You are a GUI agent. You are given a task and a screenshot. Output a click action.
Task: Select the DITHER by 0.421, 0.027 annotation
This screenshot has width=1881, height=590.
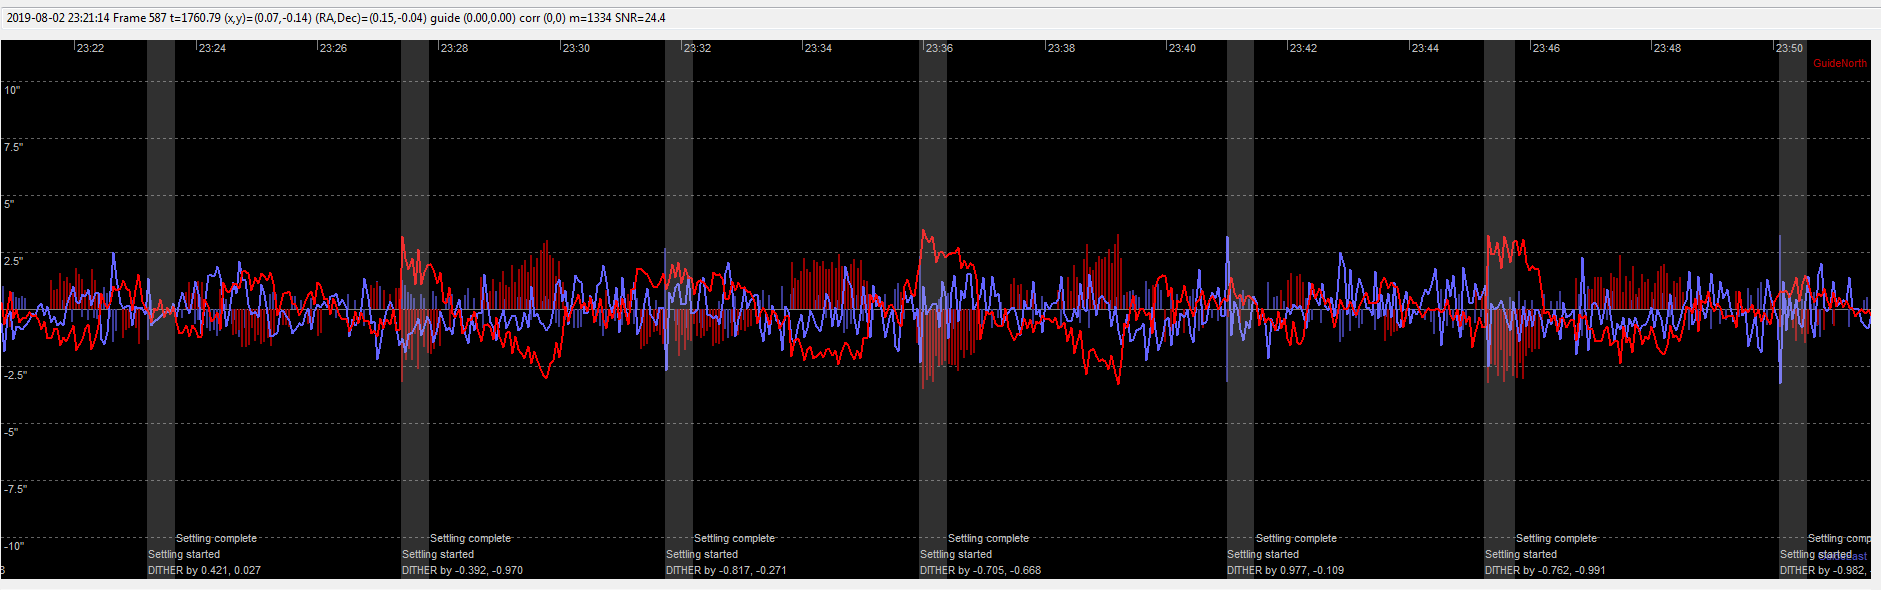(x=204, y=570)
